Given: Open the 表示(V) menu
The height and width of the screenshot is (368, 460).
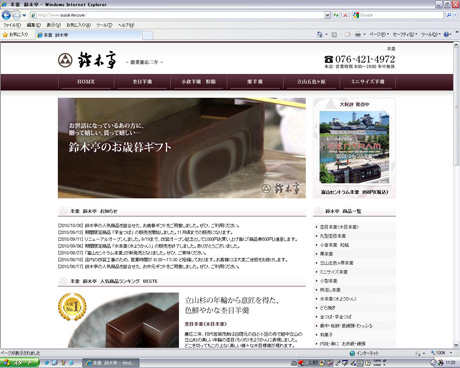Looking at the screenshot, I should point(53,25).
